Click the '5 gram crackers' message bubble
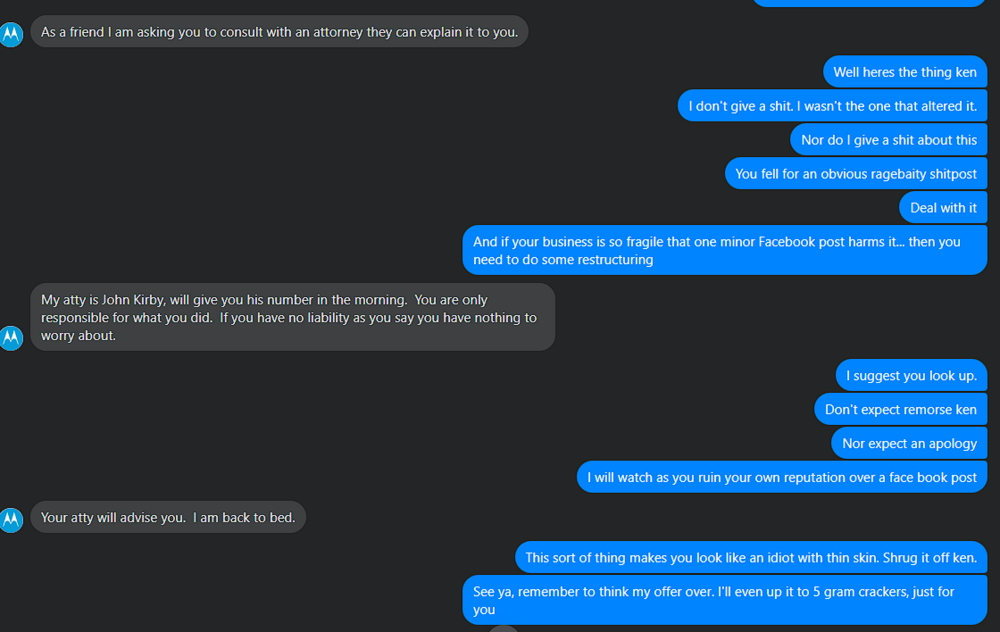1000x632 pixels. point(724,600)
